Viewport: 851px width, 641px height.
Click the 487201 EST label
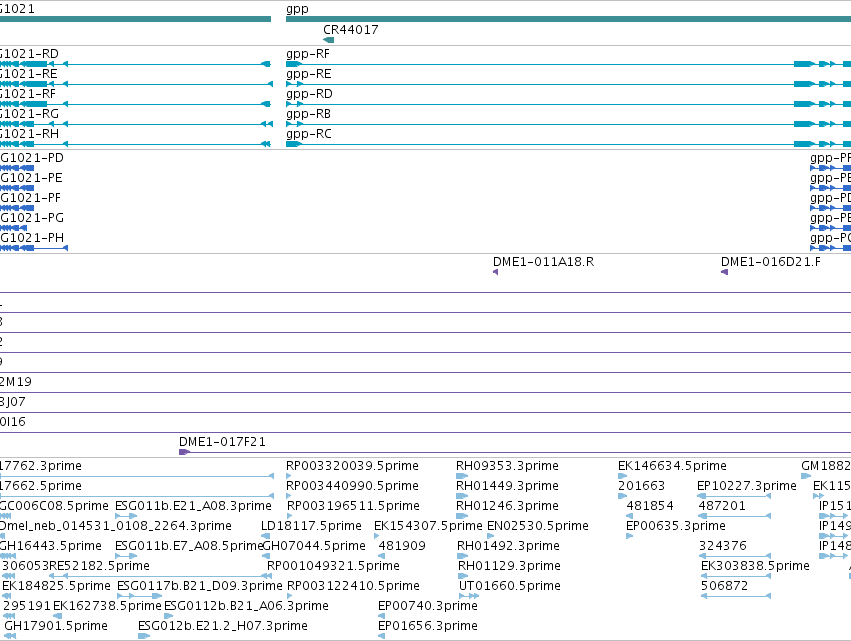click(722, 506)
